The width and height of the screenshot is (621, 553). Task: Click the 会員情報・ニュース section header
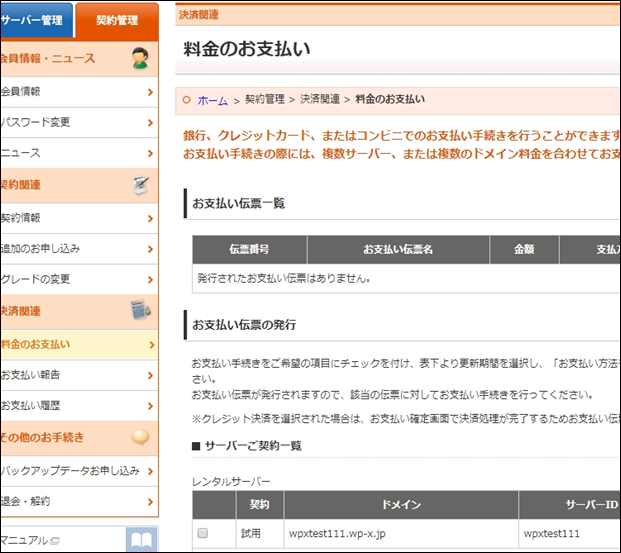(79, 59)
